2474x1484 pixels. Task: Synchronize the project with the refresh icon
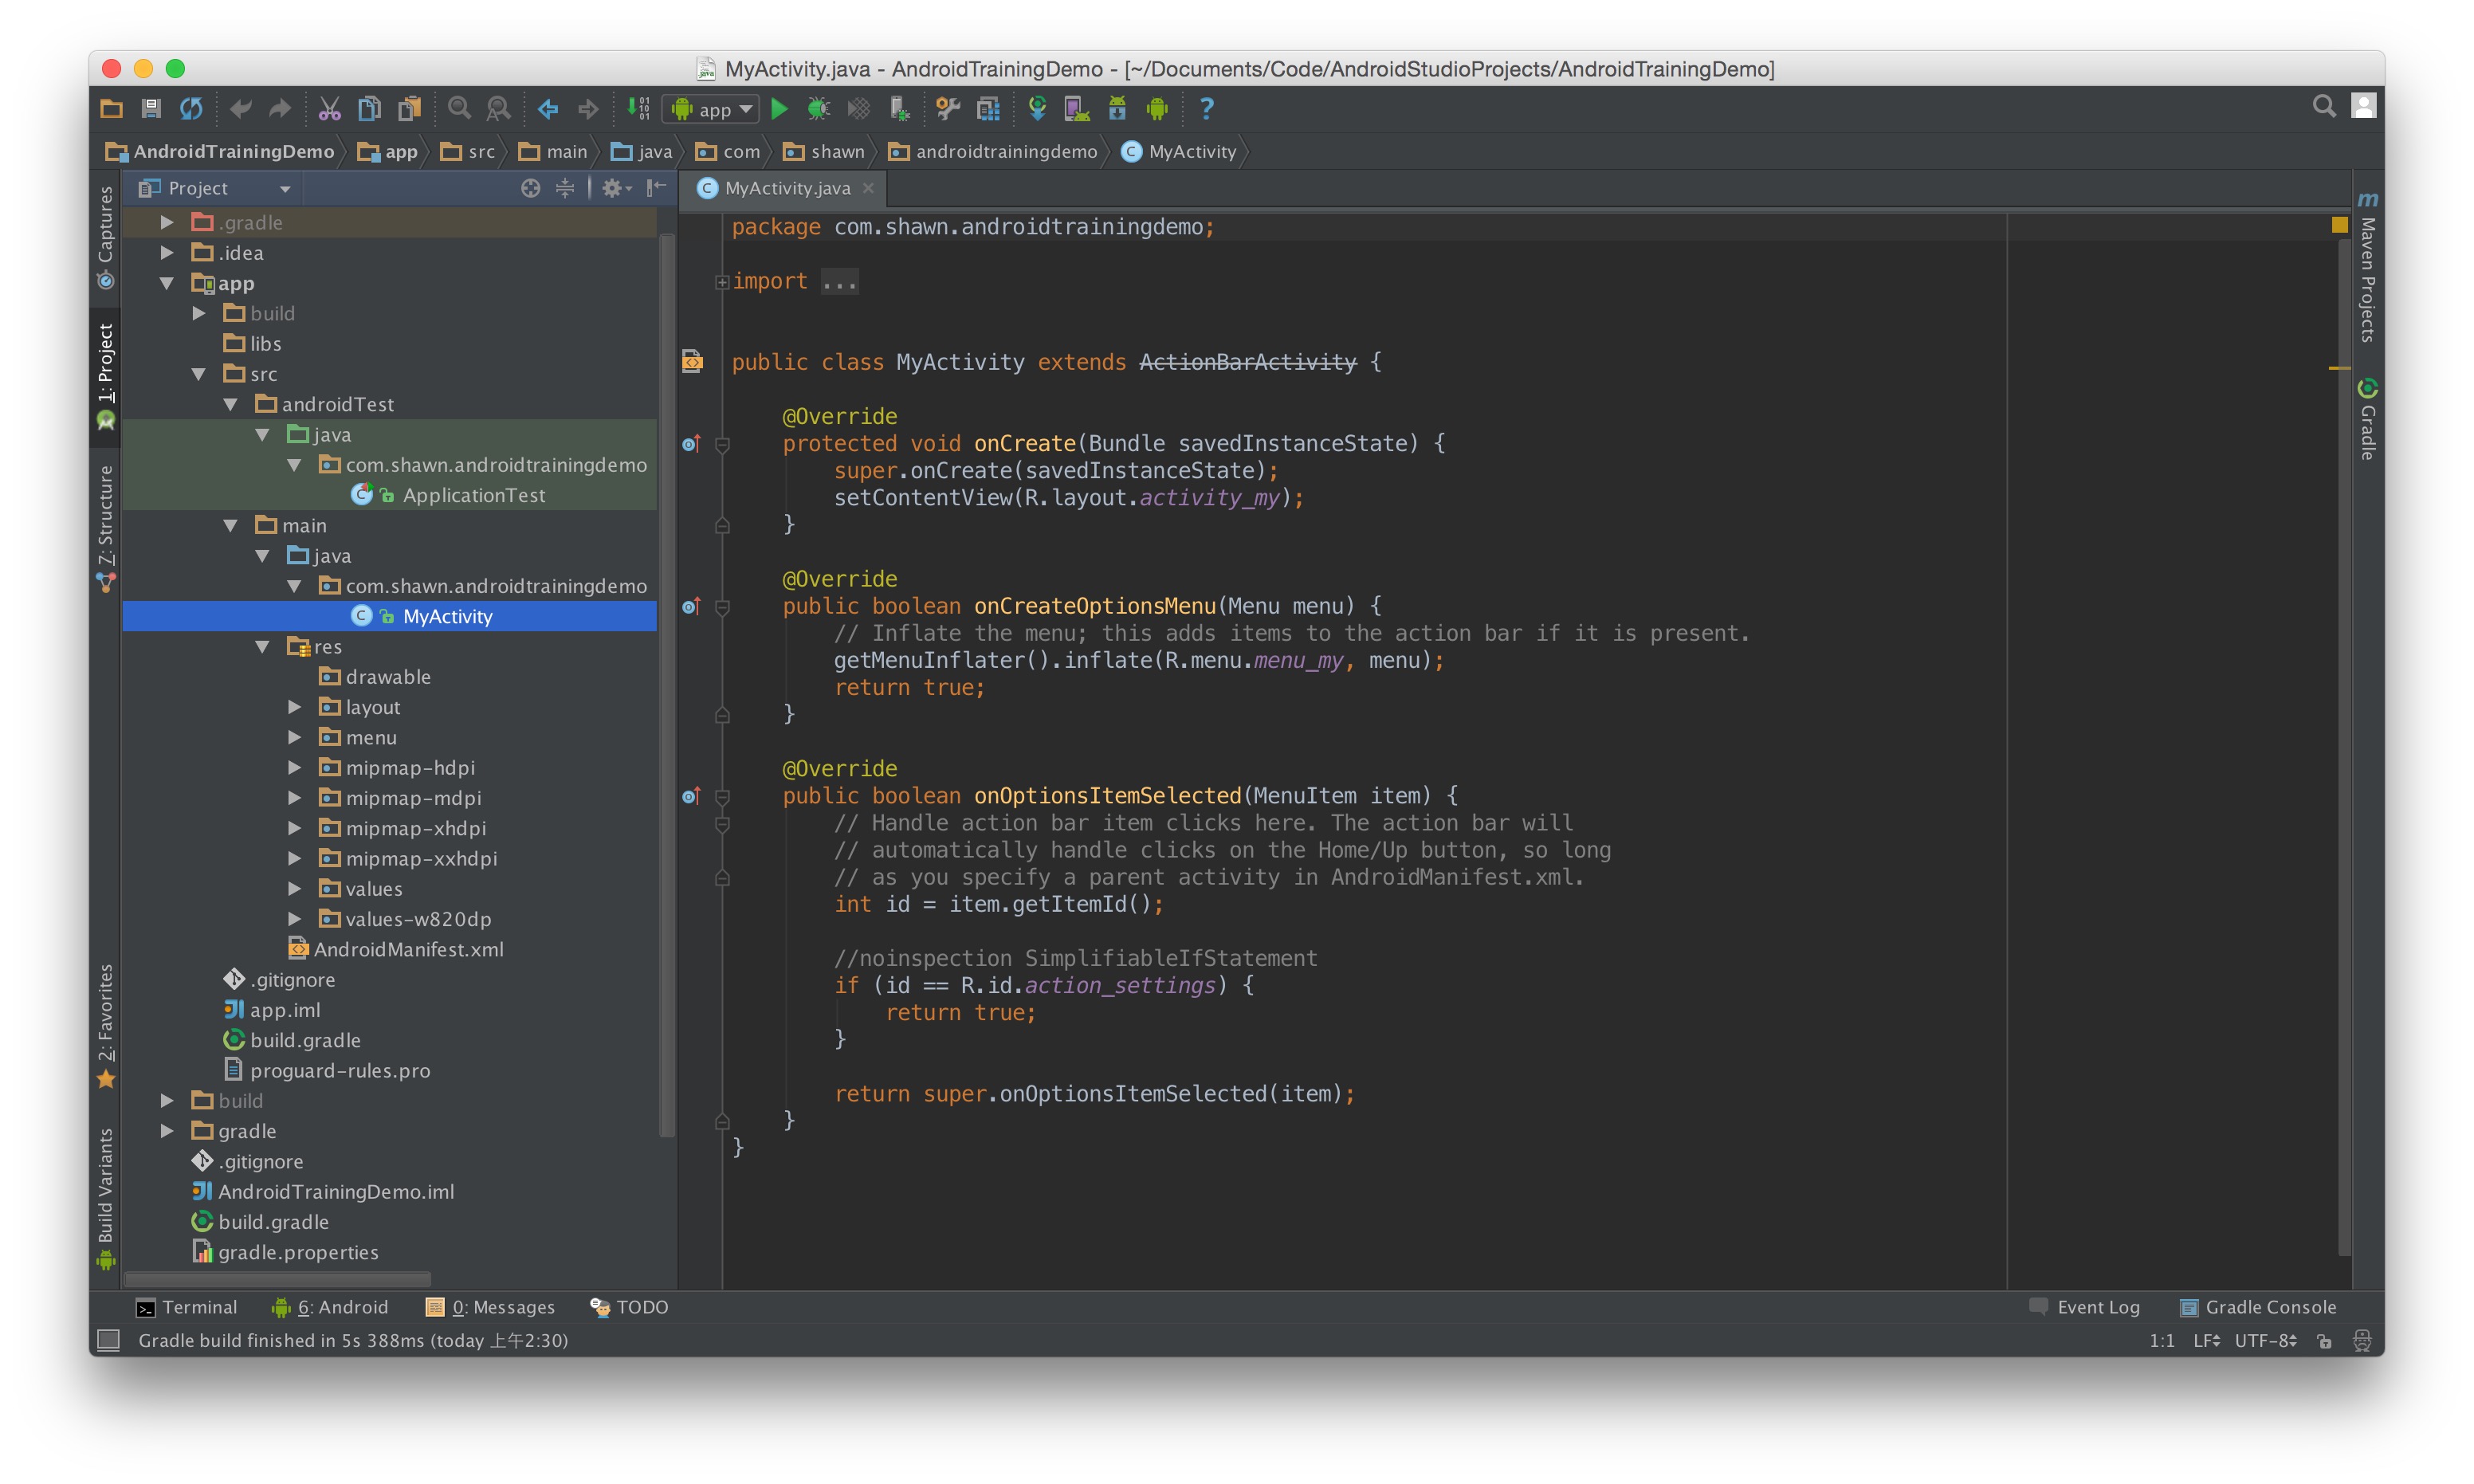tap(191, 109)
